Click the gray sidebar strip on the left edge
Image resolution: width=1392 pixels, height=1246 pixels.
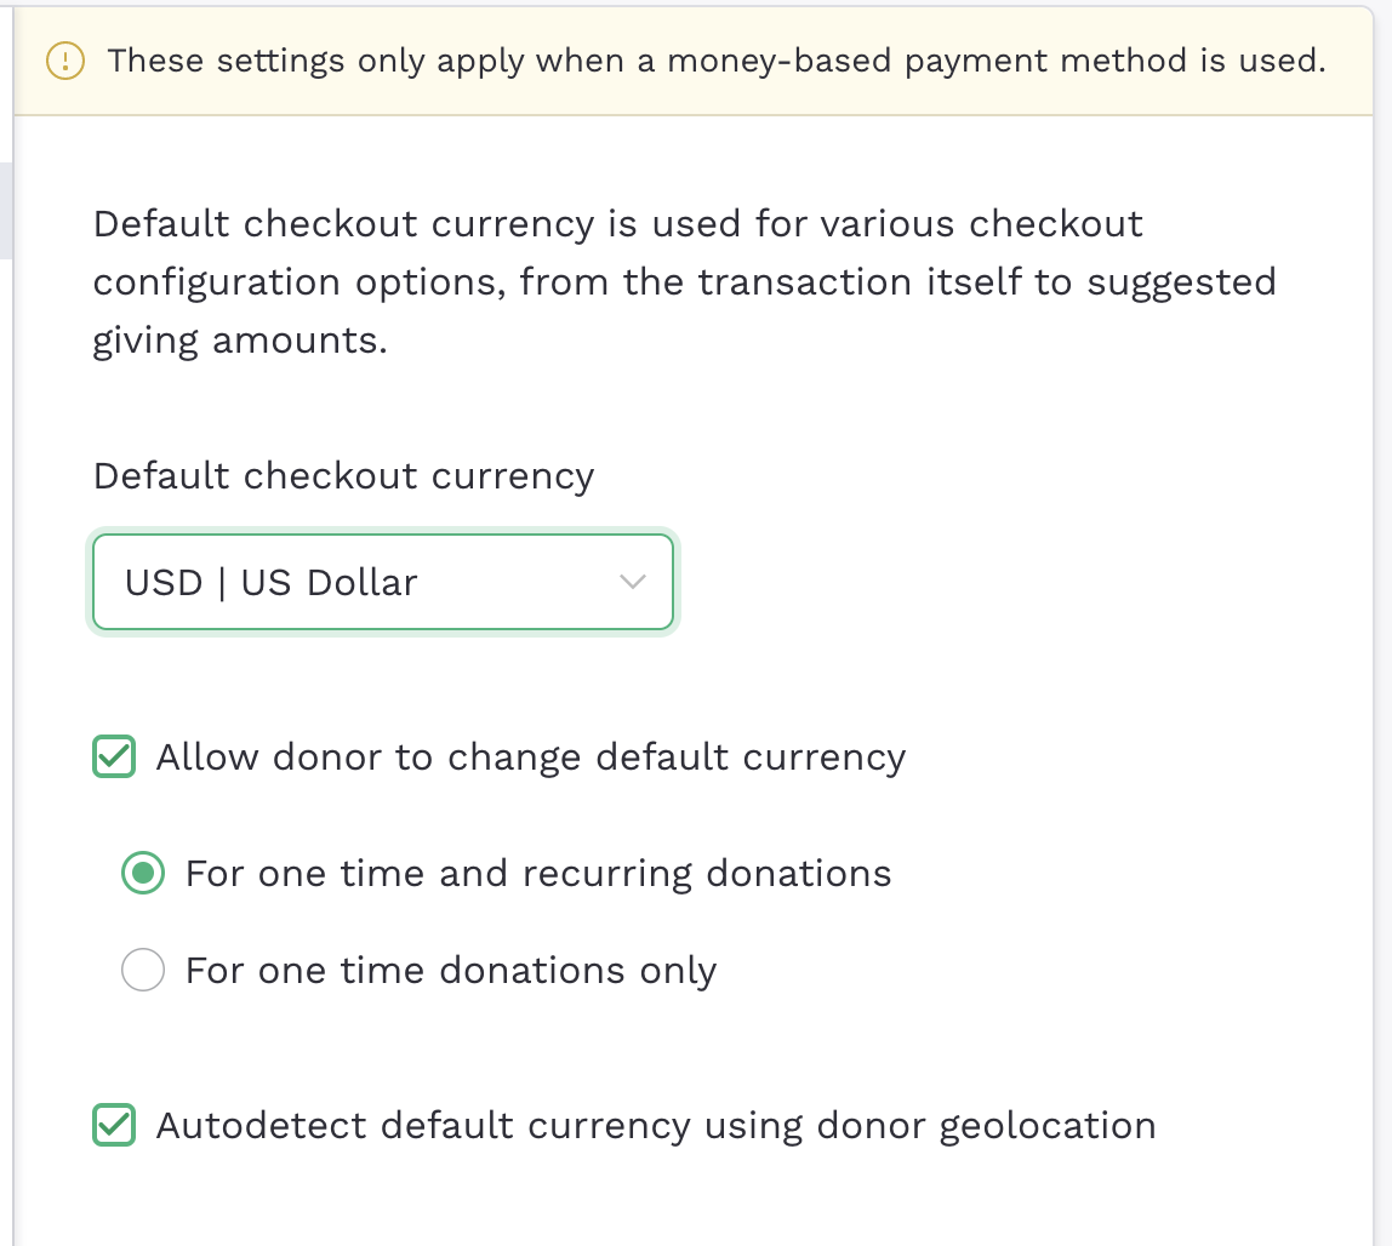click(6, 210)
